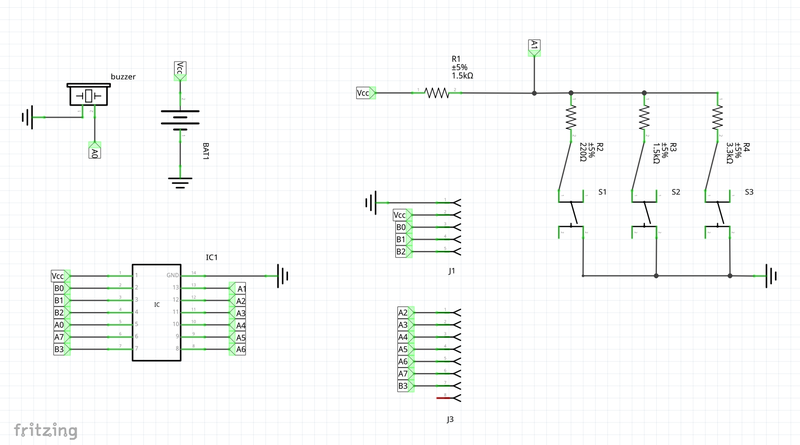Select the R2 220Ω resistor
The width and height of the screenshot is (800, 445).
571,119
